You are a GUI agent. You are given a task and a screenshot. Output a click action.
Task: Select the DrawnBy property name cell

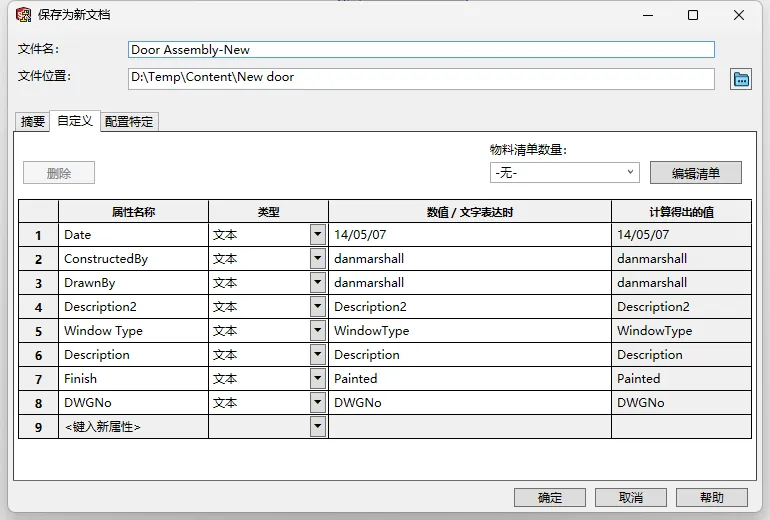pos(133,282)
